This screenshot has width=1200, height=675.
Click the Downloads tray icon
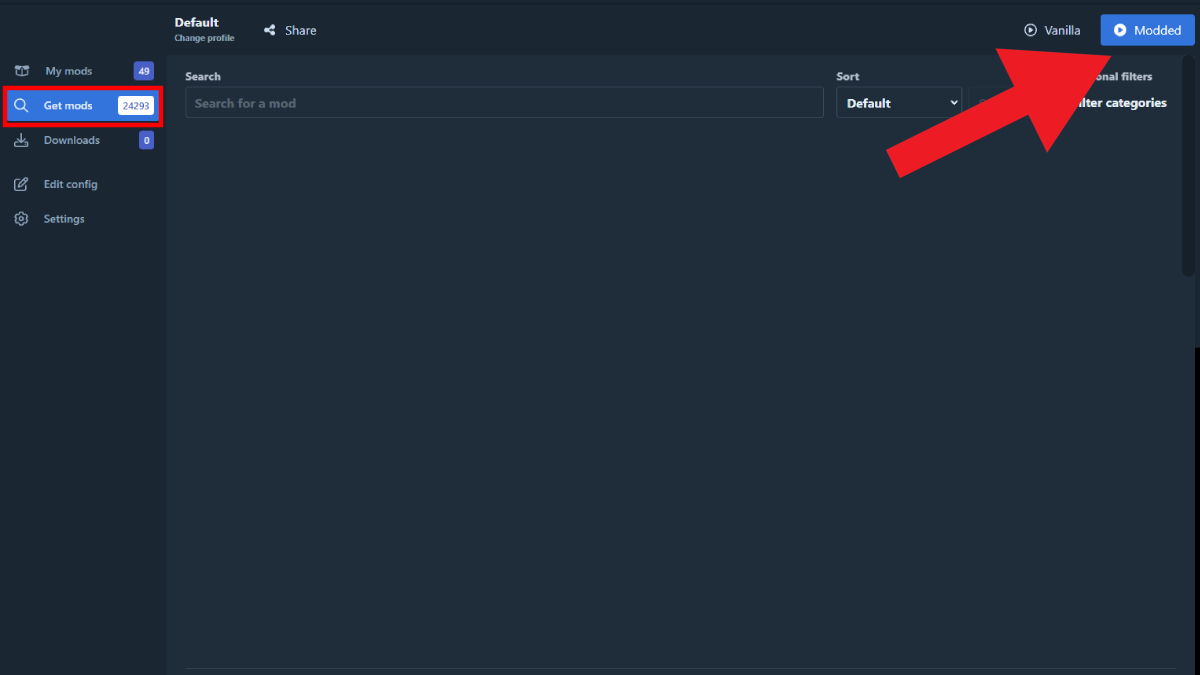click(21, 141)
